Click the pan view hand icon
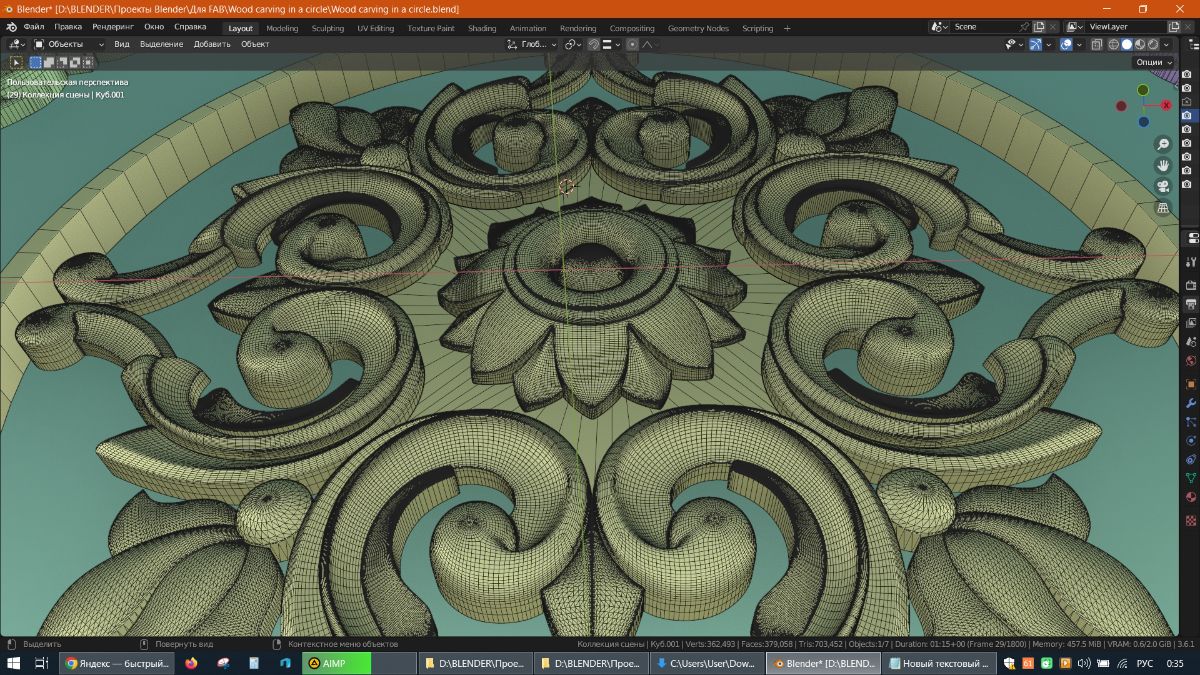1200x675 pixels. 1163,165
